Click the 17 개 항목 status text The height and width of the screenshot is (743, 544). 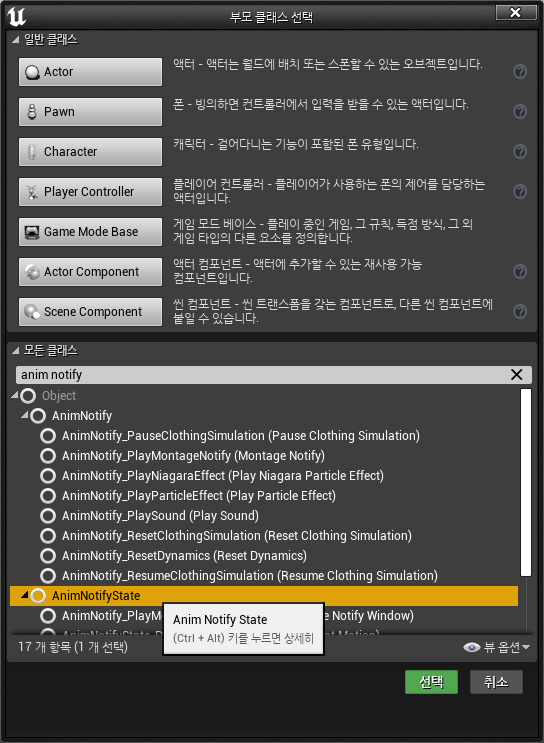73,647
